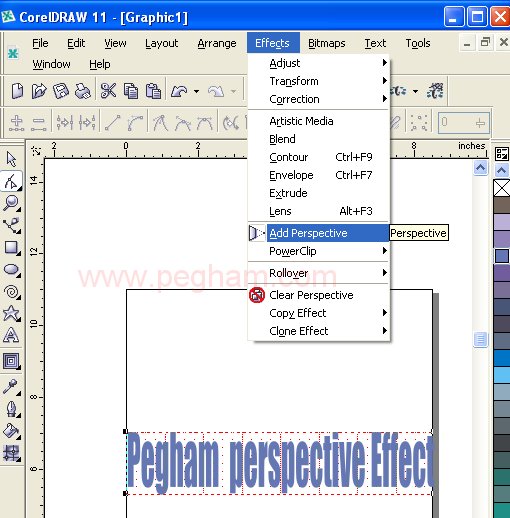Click the Save icon

click(x=61, y=91)
